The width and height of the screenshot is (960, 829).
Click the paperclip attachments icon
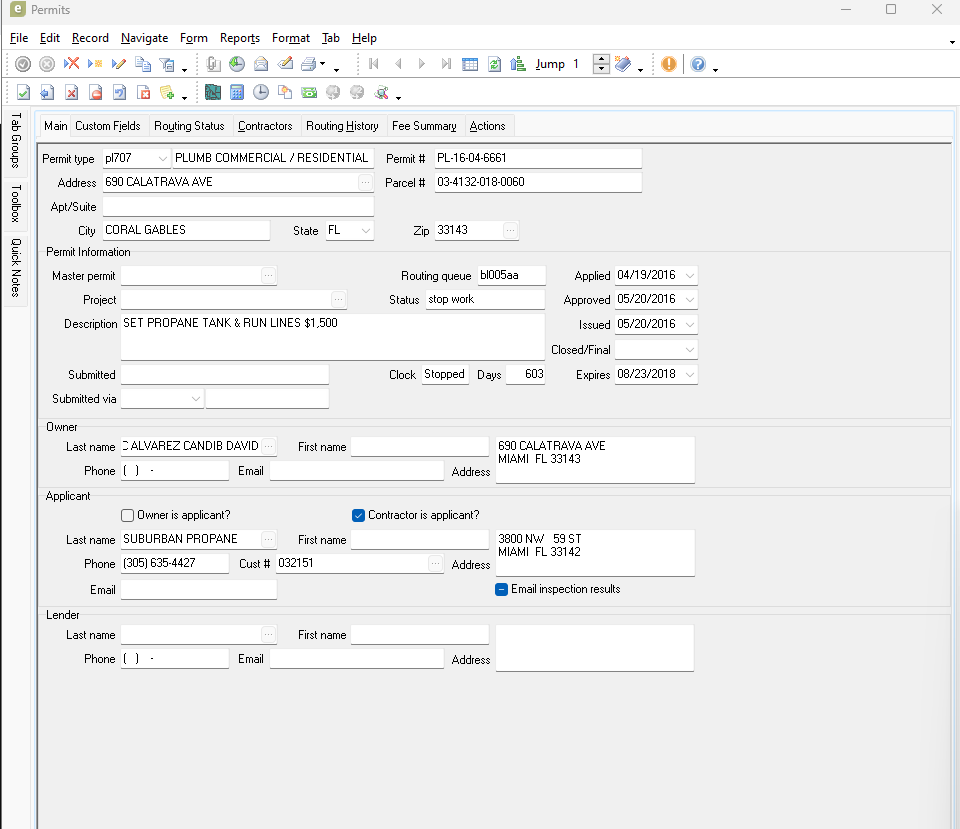coord(213,64)
